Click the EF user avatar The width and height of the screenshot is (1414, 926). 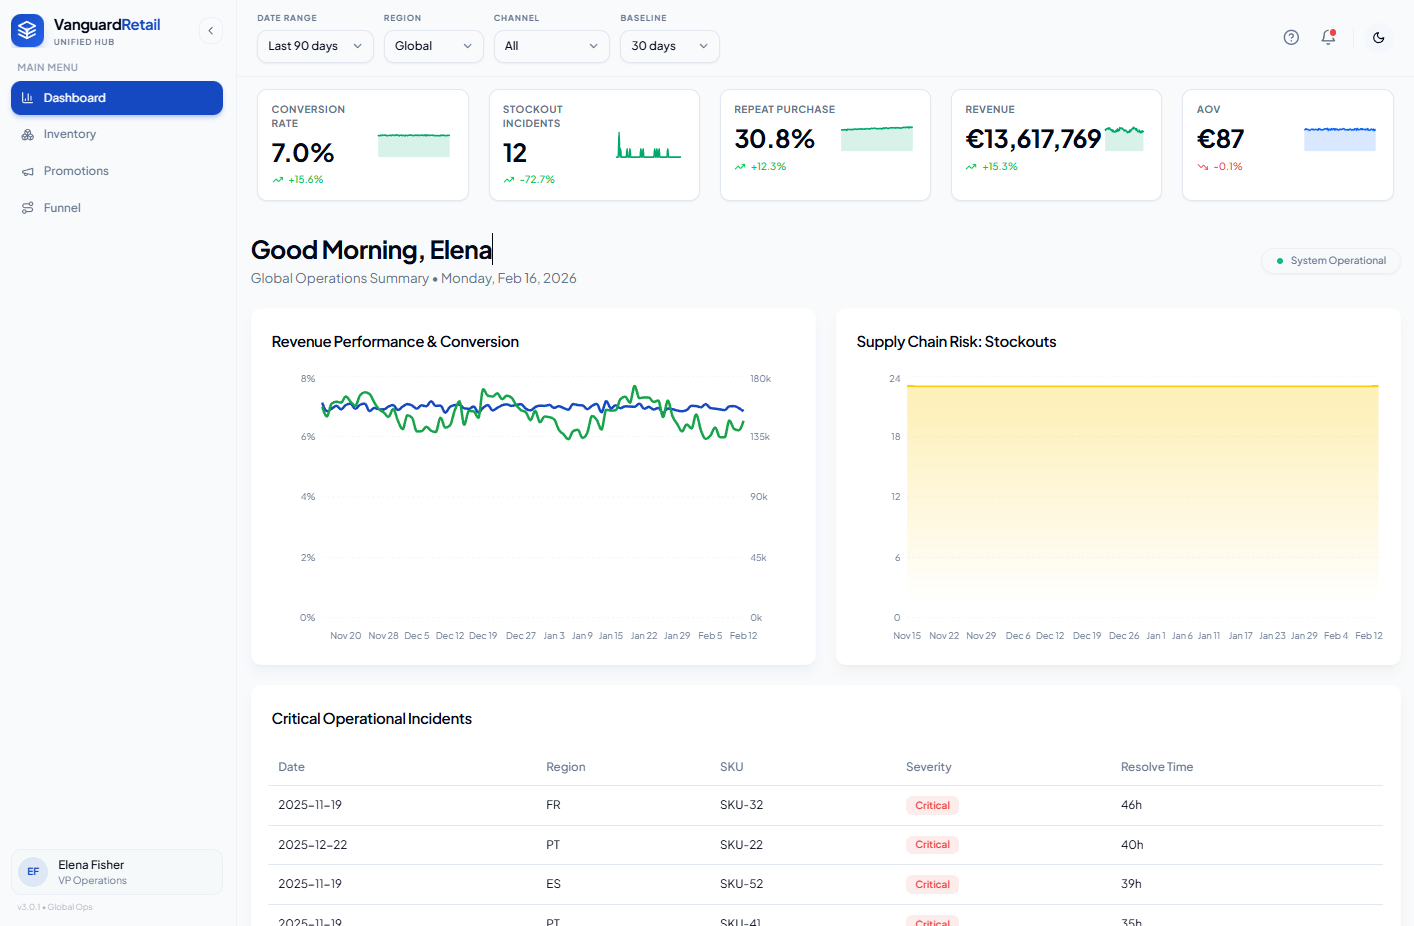point(33,872)
